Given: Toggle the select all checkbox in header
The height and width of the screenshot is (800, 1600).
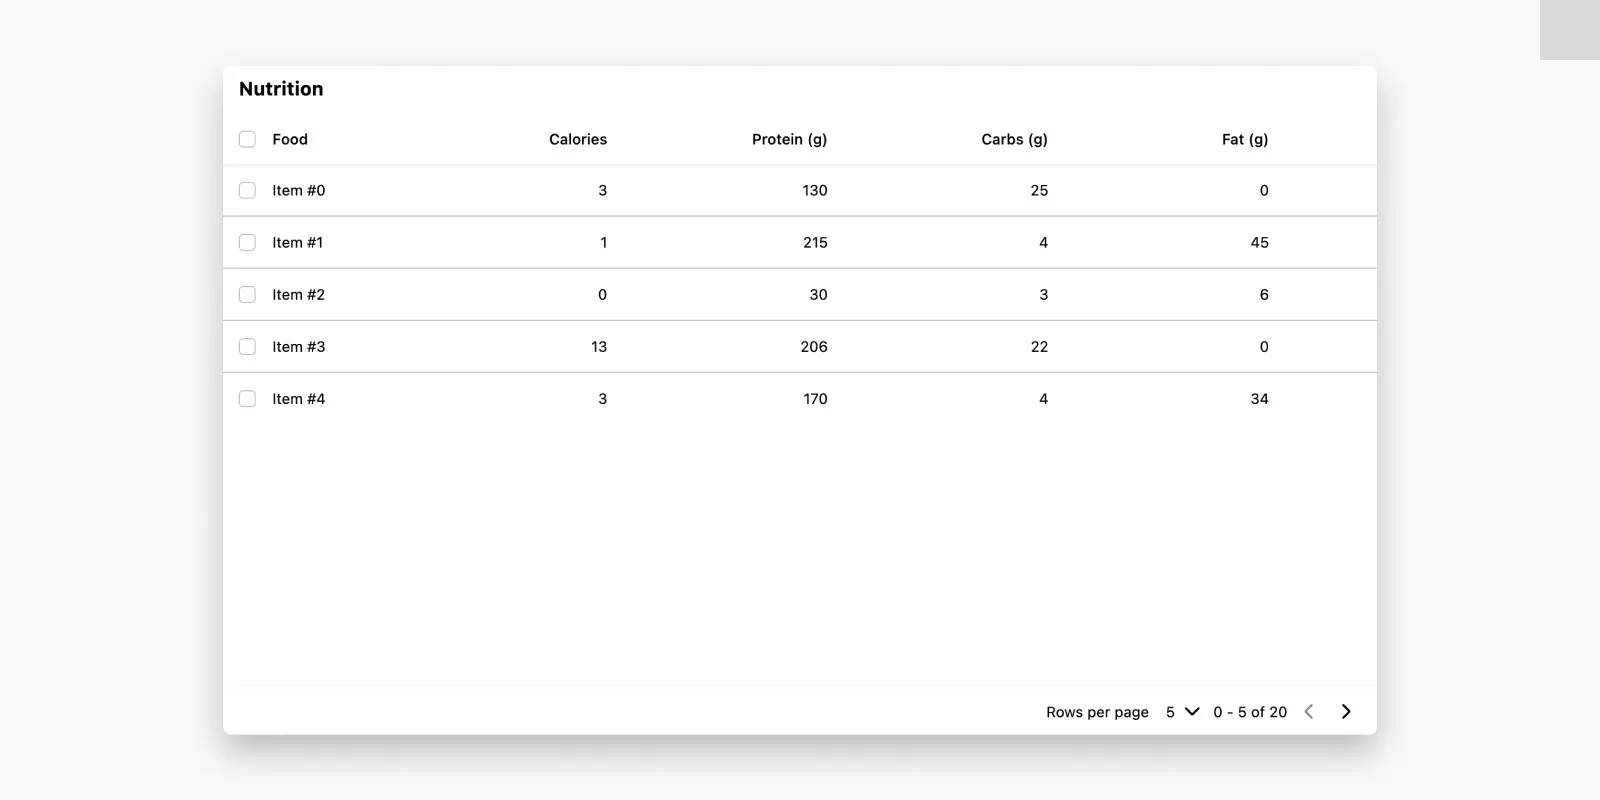Looking at the screenshot, I should pyautogui.click(x=247, y=139).
